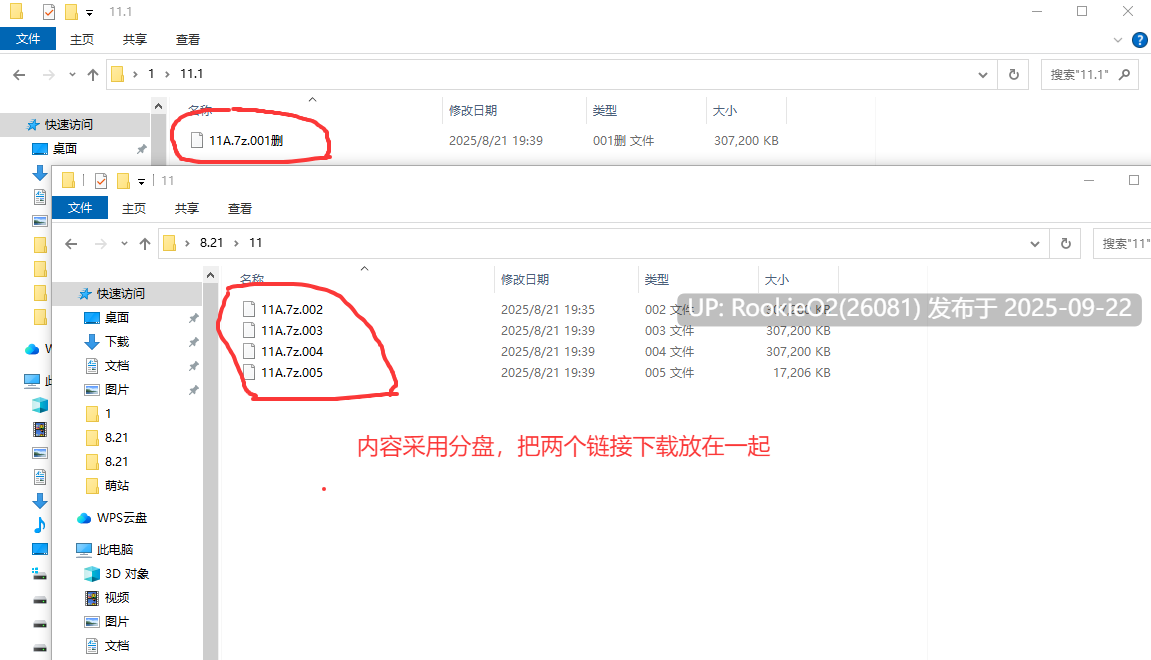The height and width of the screenshot is (660, 1151).
Task: Sort by 大小 in the 11.1 window
Action: (x=725, y=111)
